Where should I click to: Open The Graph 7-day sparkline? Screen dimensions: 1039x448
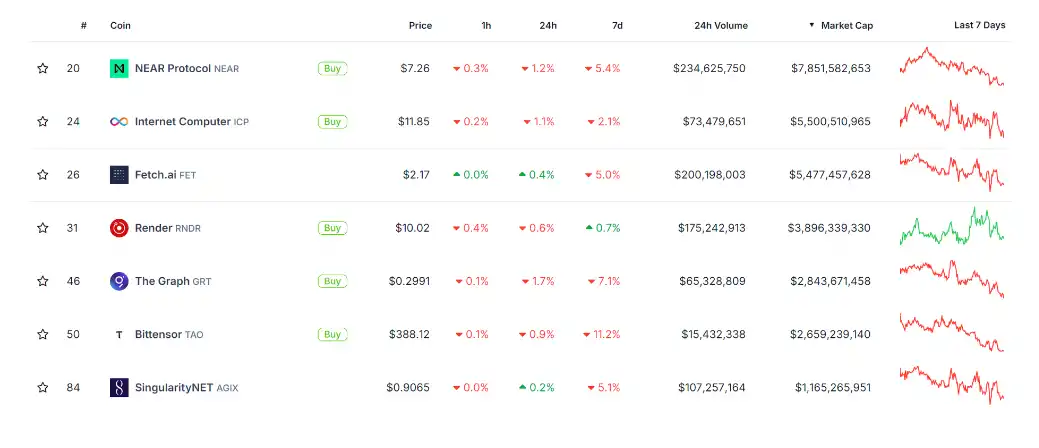[x=952, y=279]
